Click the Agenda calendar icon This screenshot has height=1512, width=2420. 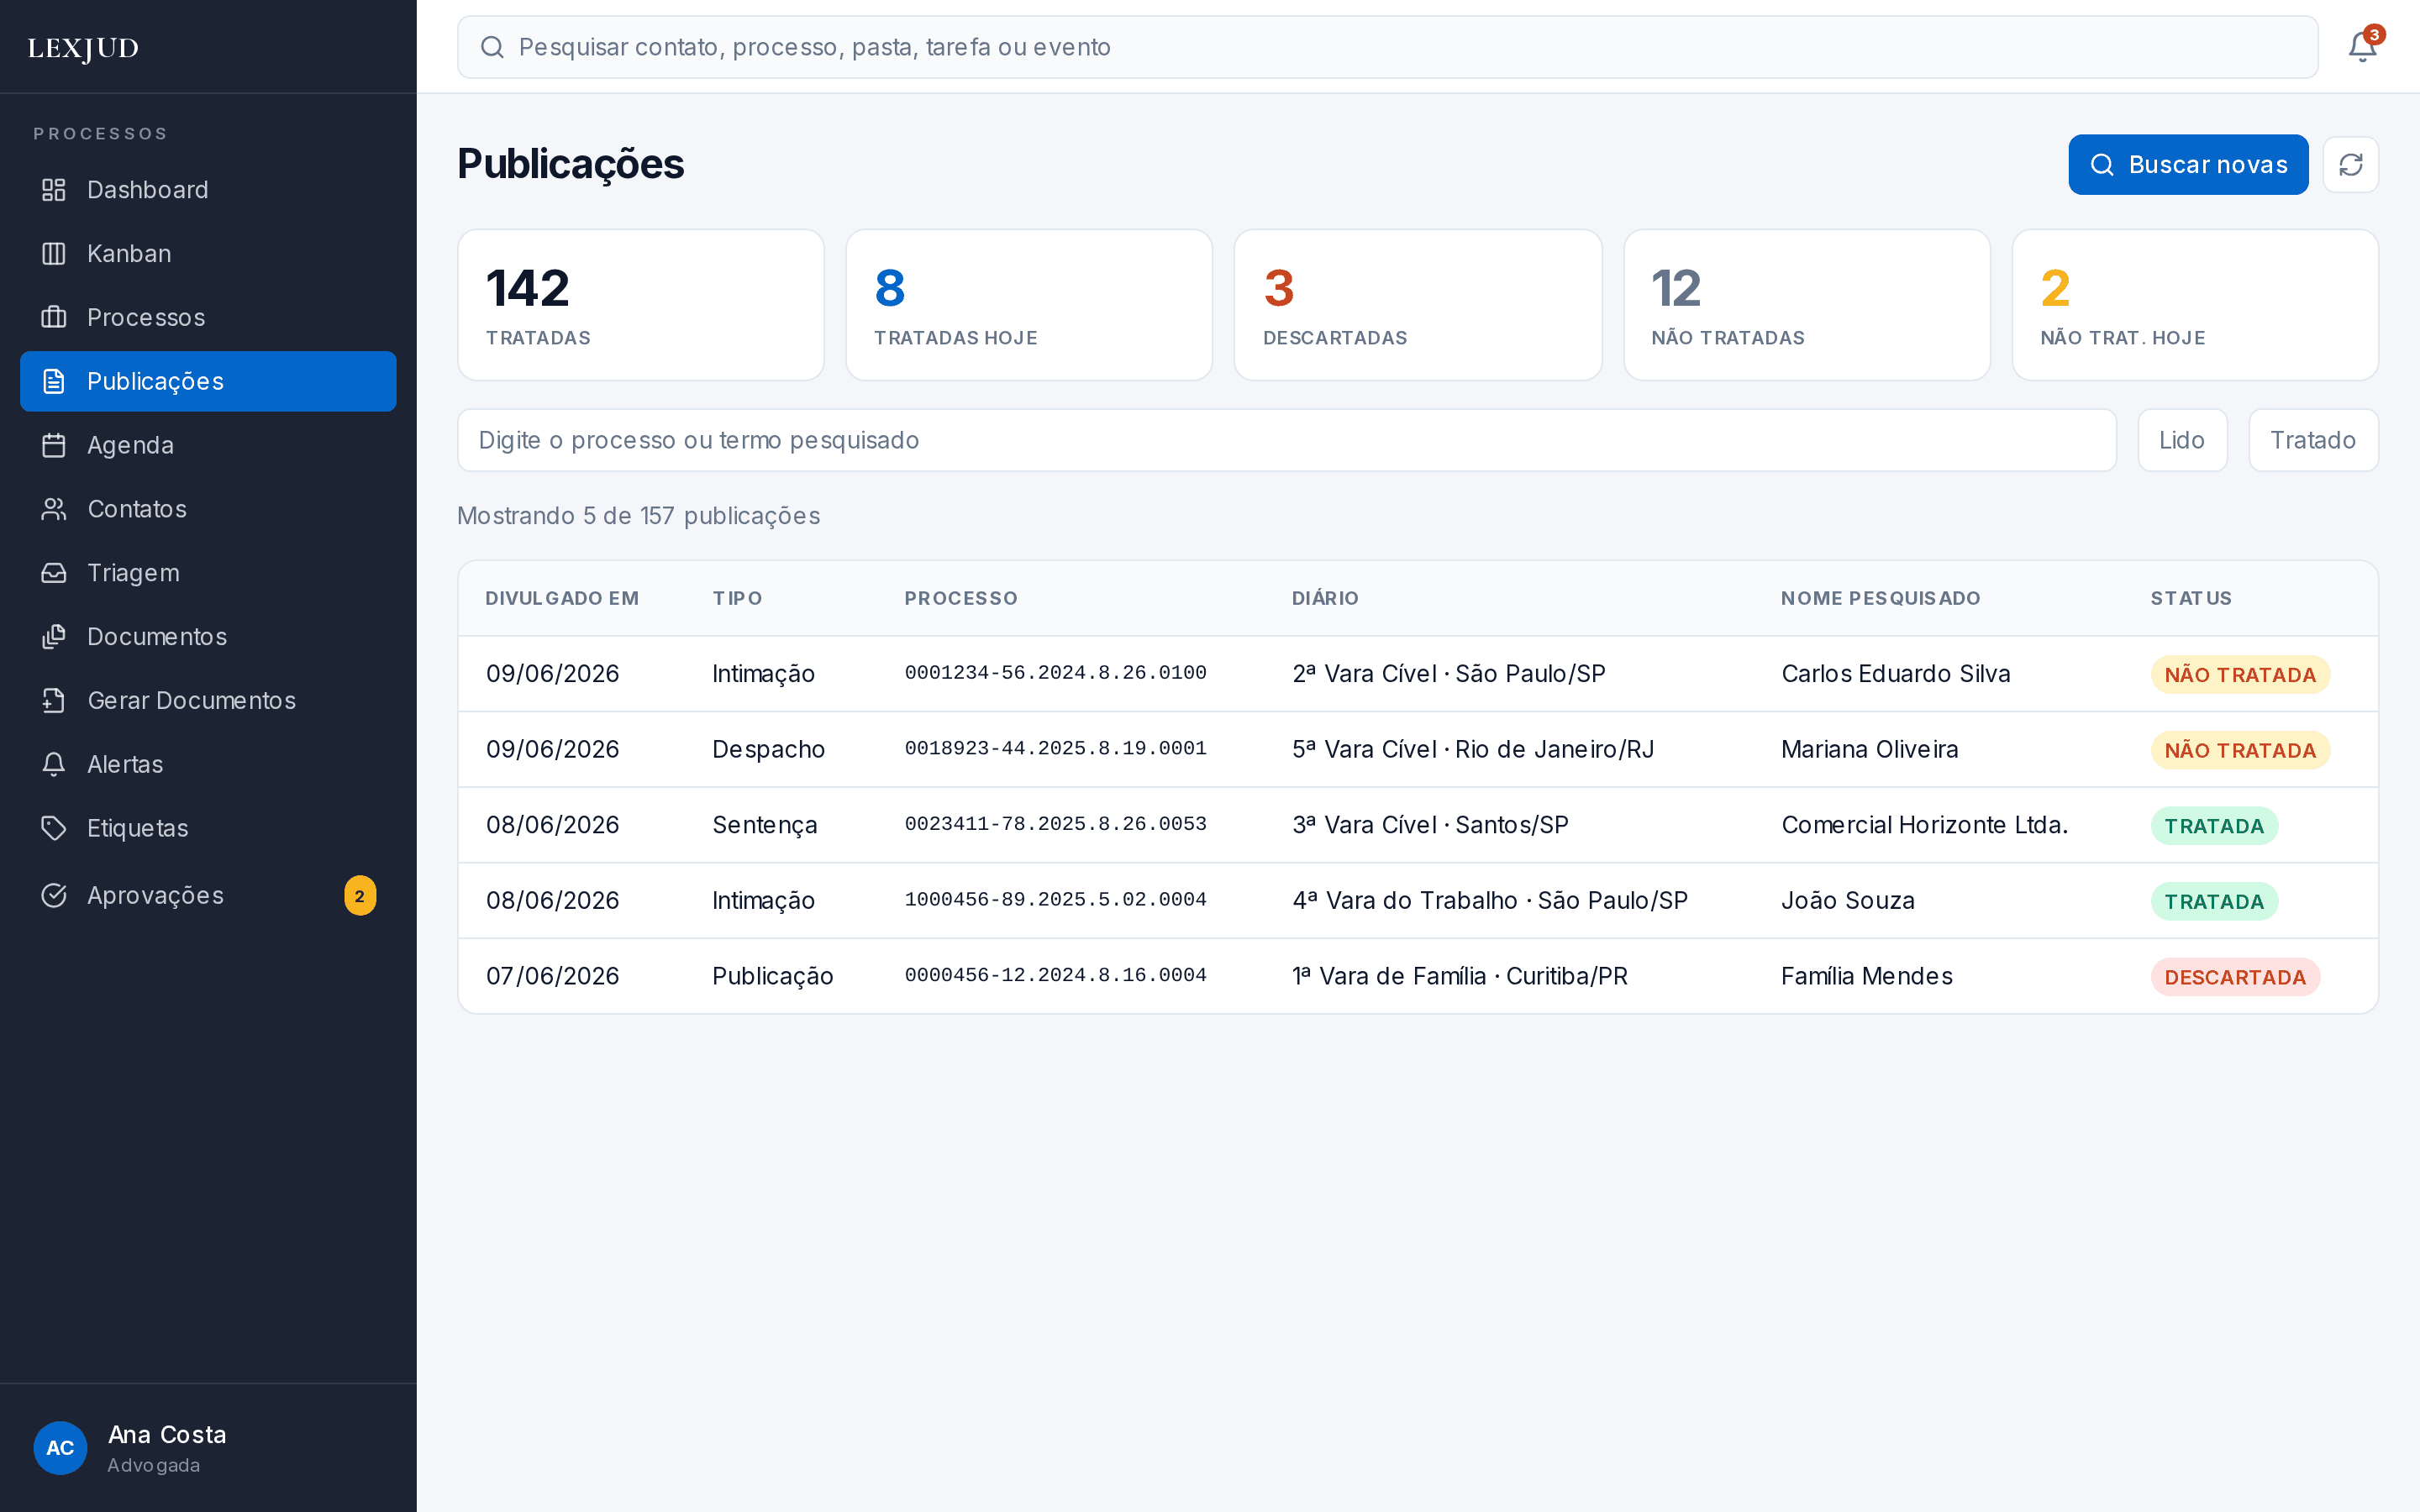point(54,445)
